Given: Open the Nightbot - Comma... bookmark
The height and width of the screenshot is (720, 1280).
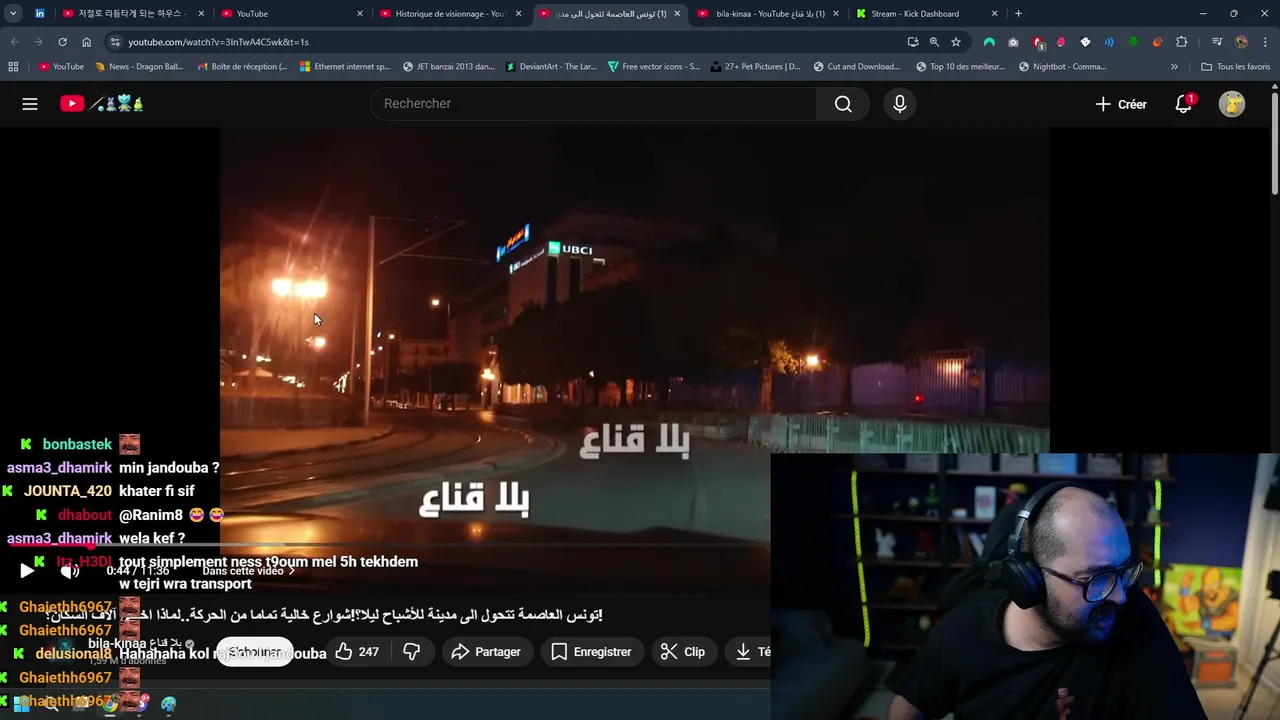Looking at the screenshot, I should point(1062,67).
